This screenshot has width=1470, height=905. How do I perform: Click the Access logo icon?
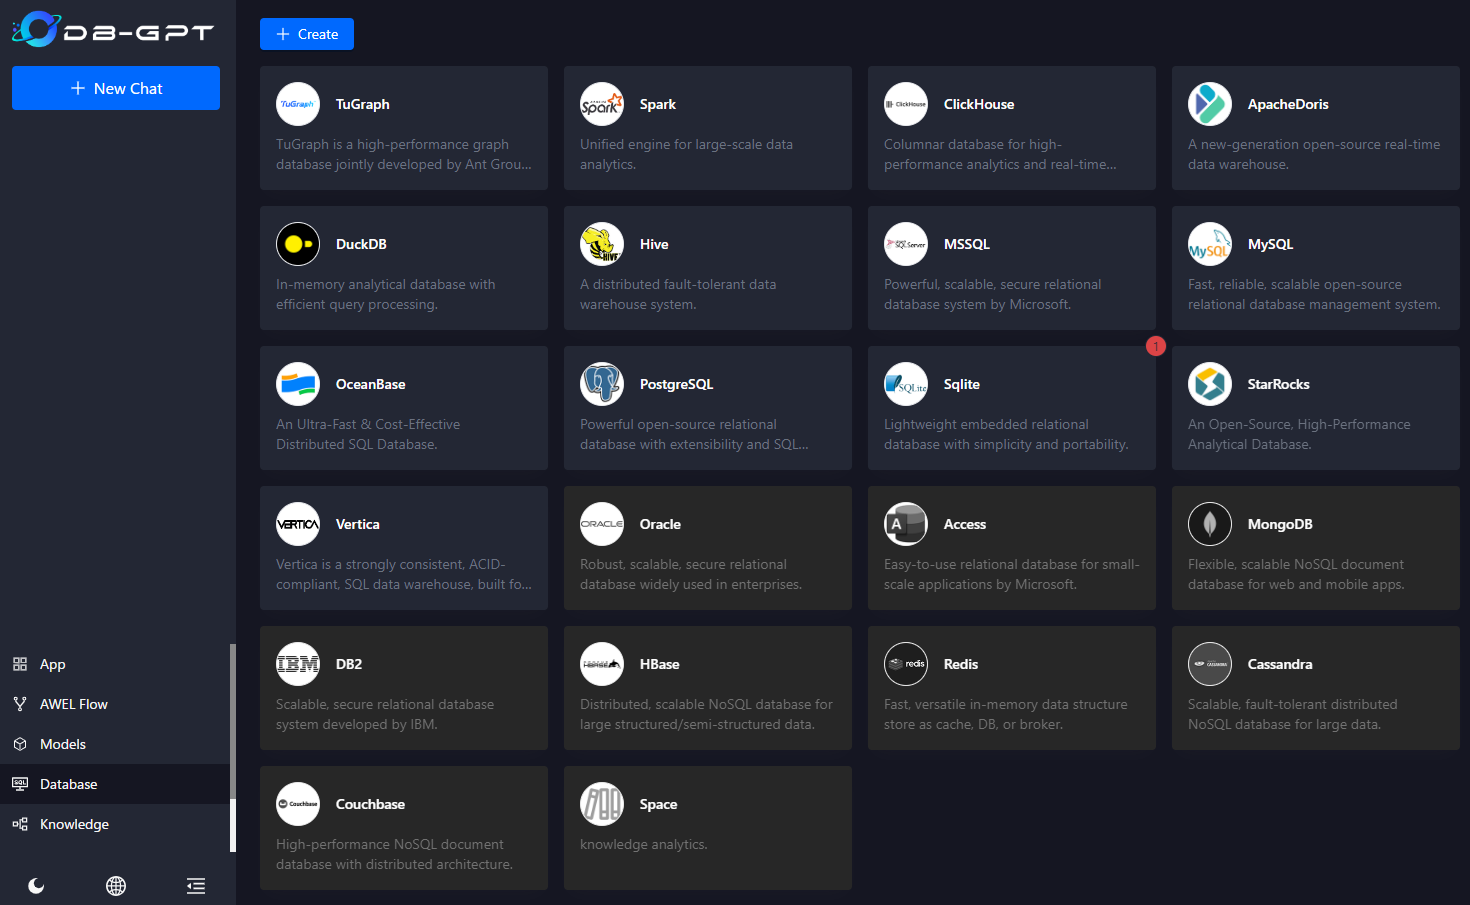click(x=906, y=524)
